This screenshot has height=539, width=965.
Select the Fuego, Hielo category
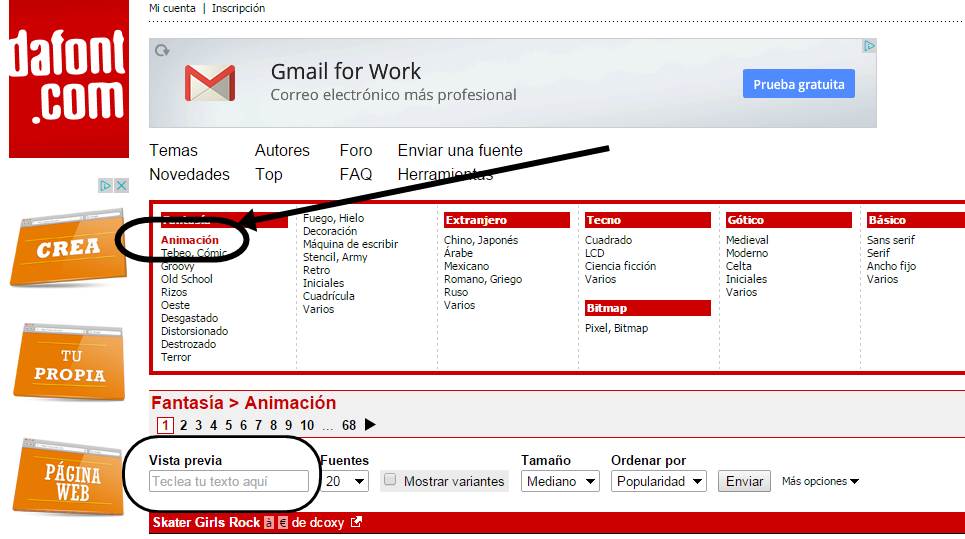[x=334, y=218]
